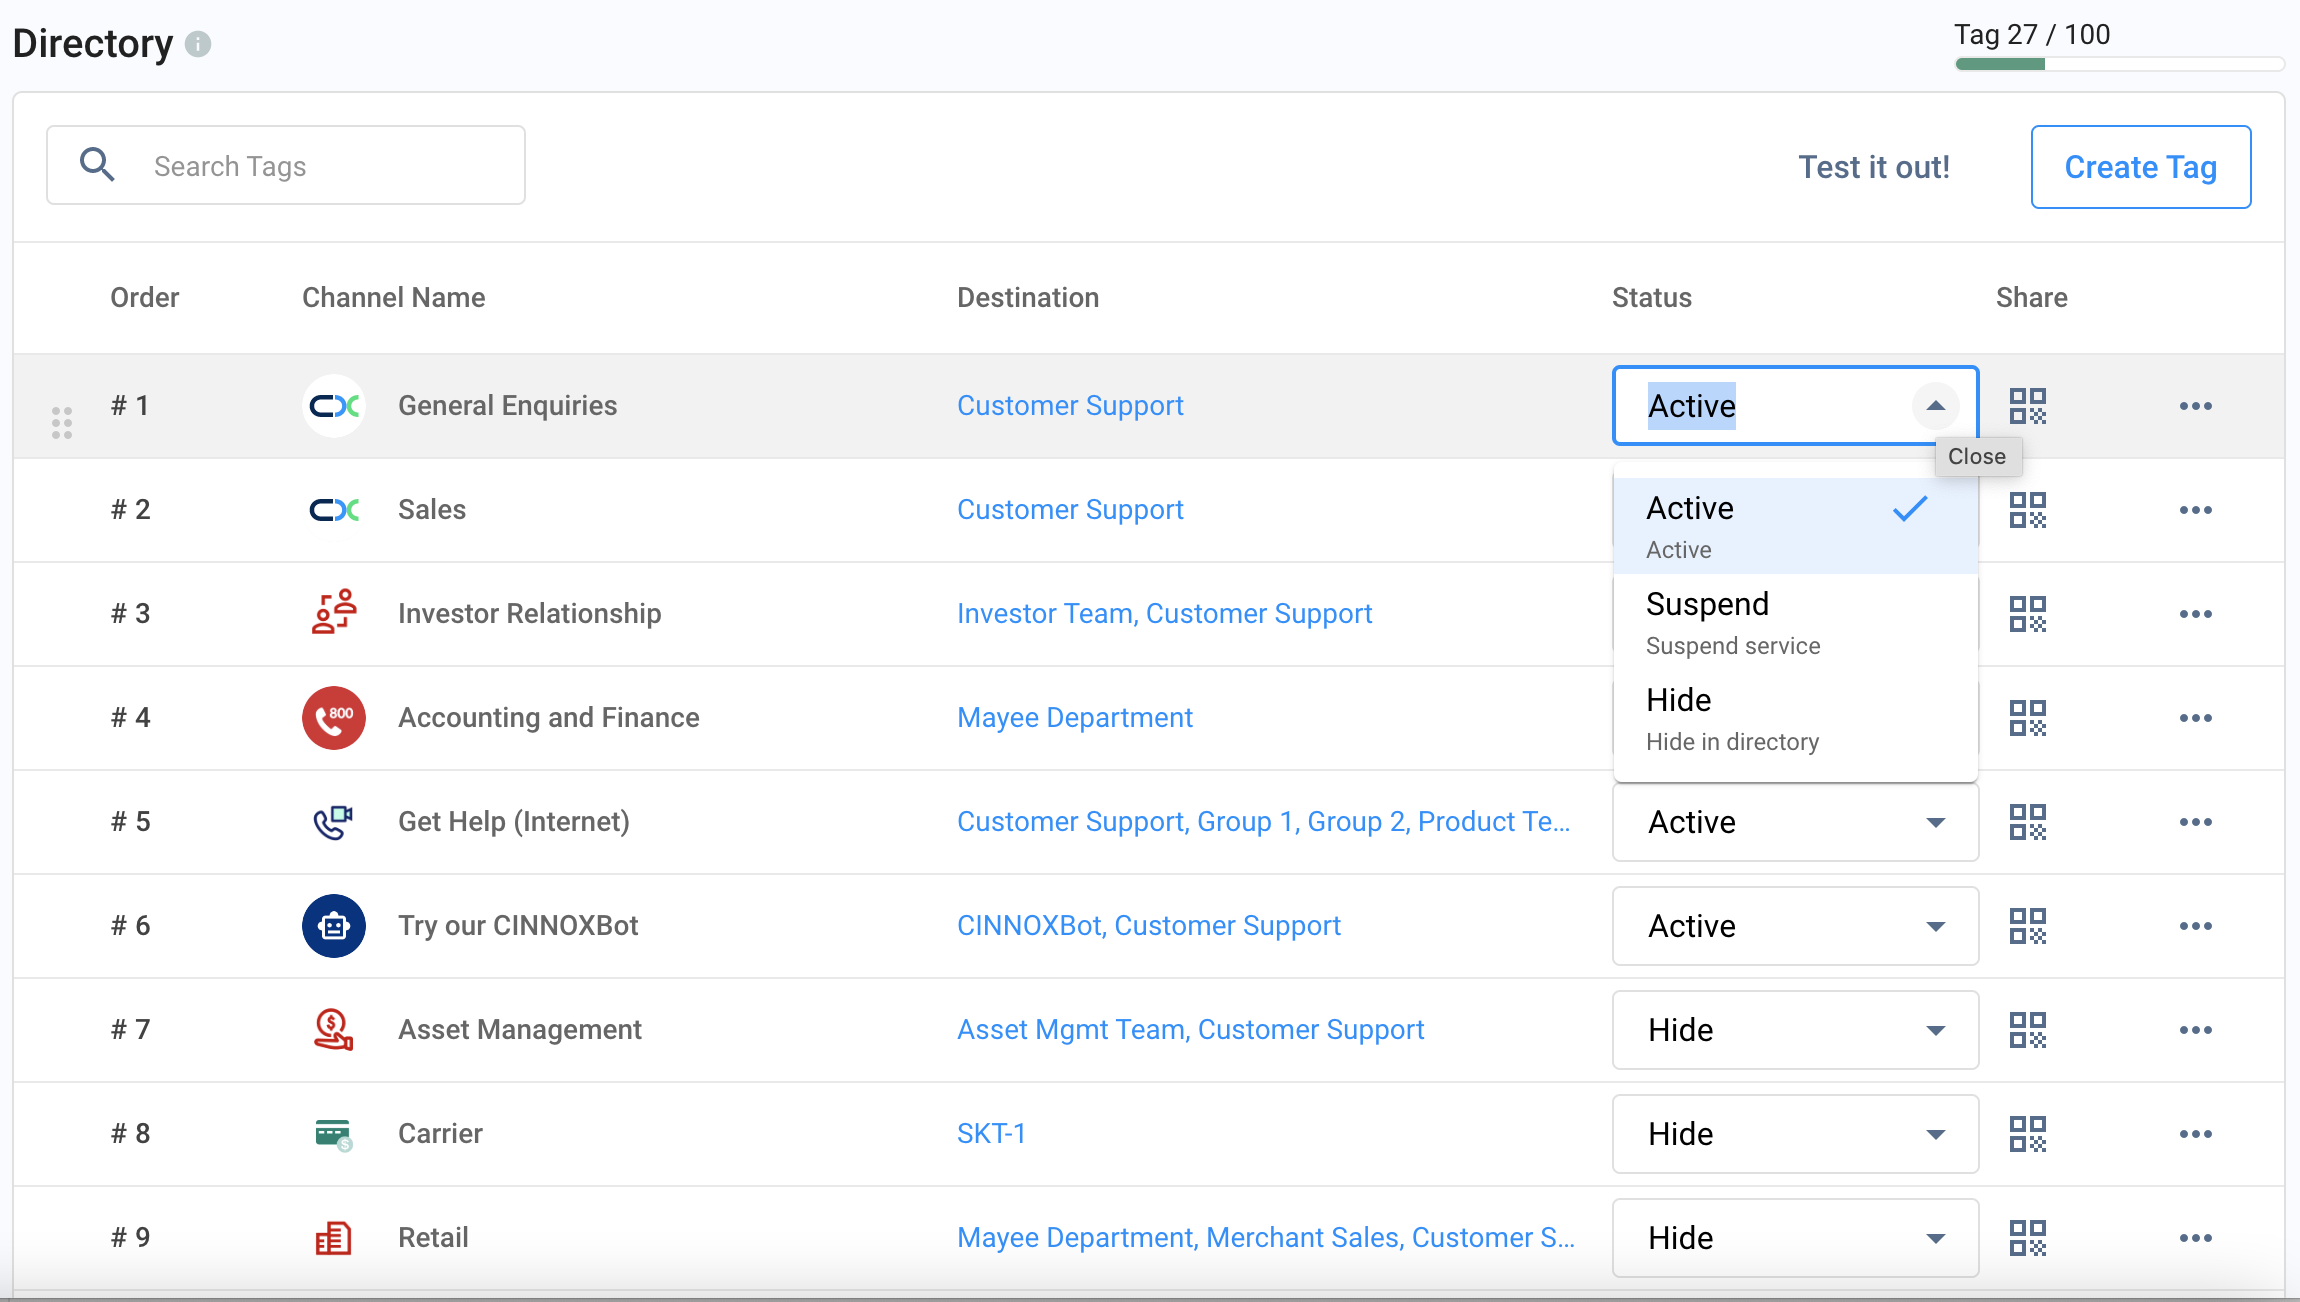Open QR code for Carrier
2300x1302 pixels.
tap(2028, 1134)
